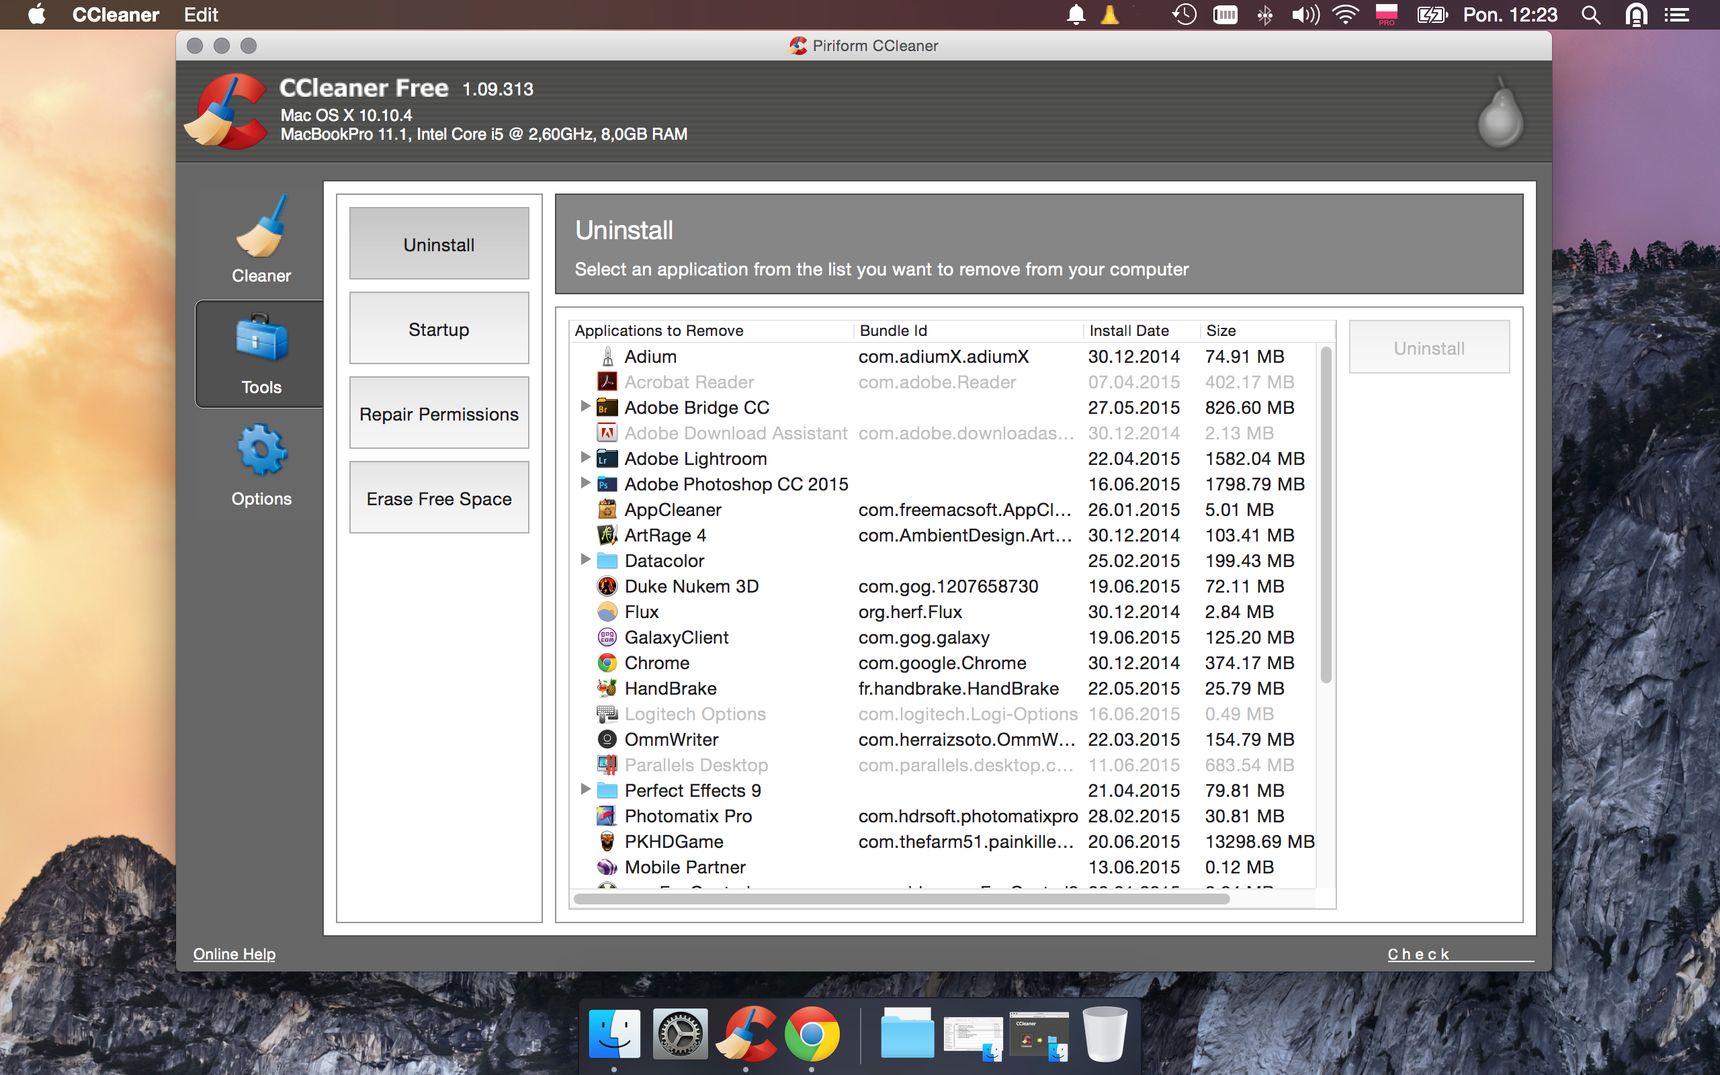
Task: Click the HandBrake app icon
Action: point(607,688)
